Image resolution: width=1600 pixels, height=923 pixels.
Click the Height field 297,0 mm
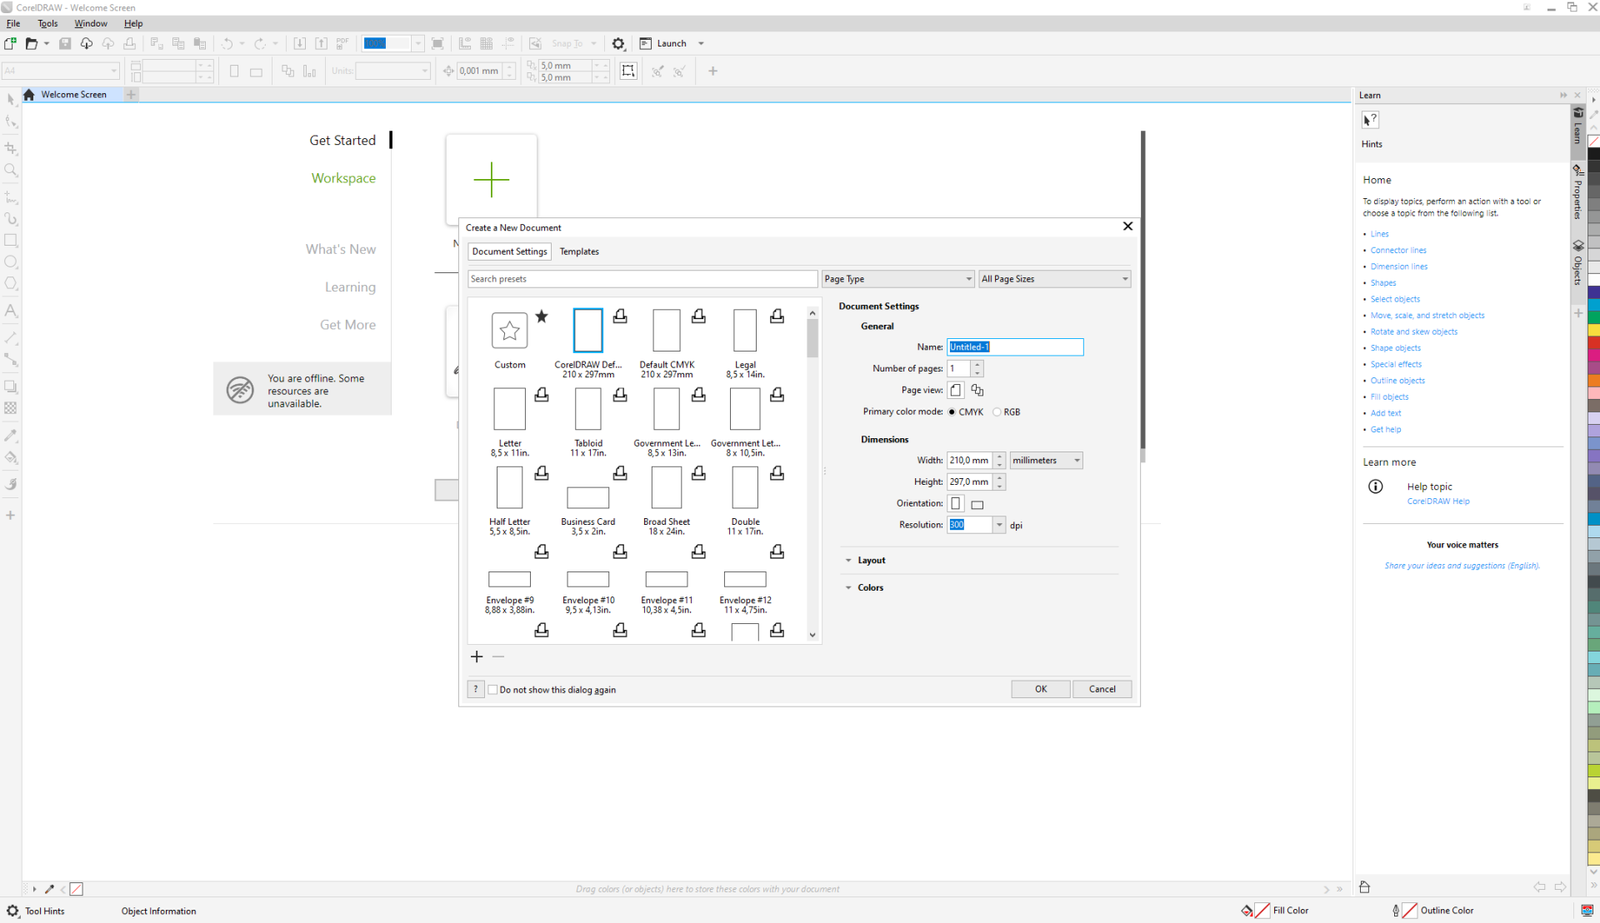coord(969,482)
